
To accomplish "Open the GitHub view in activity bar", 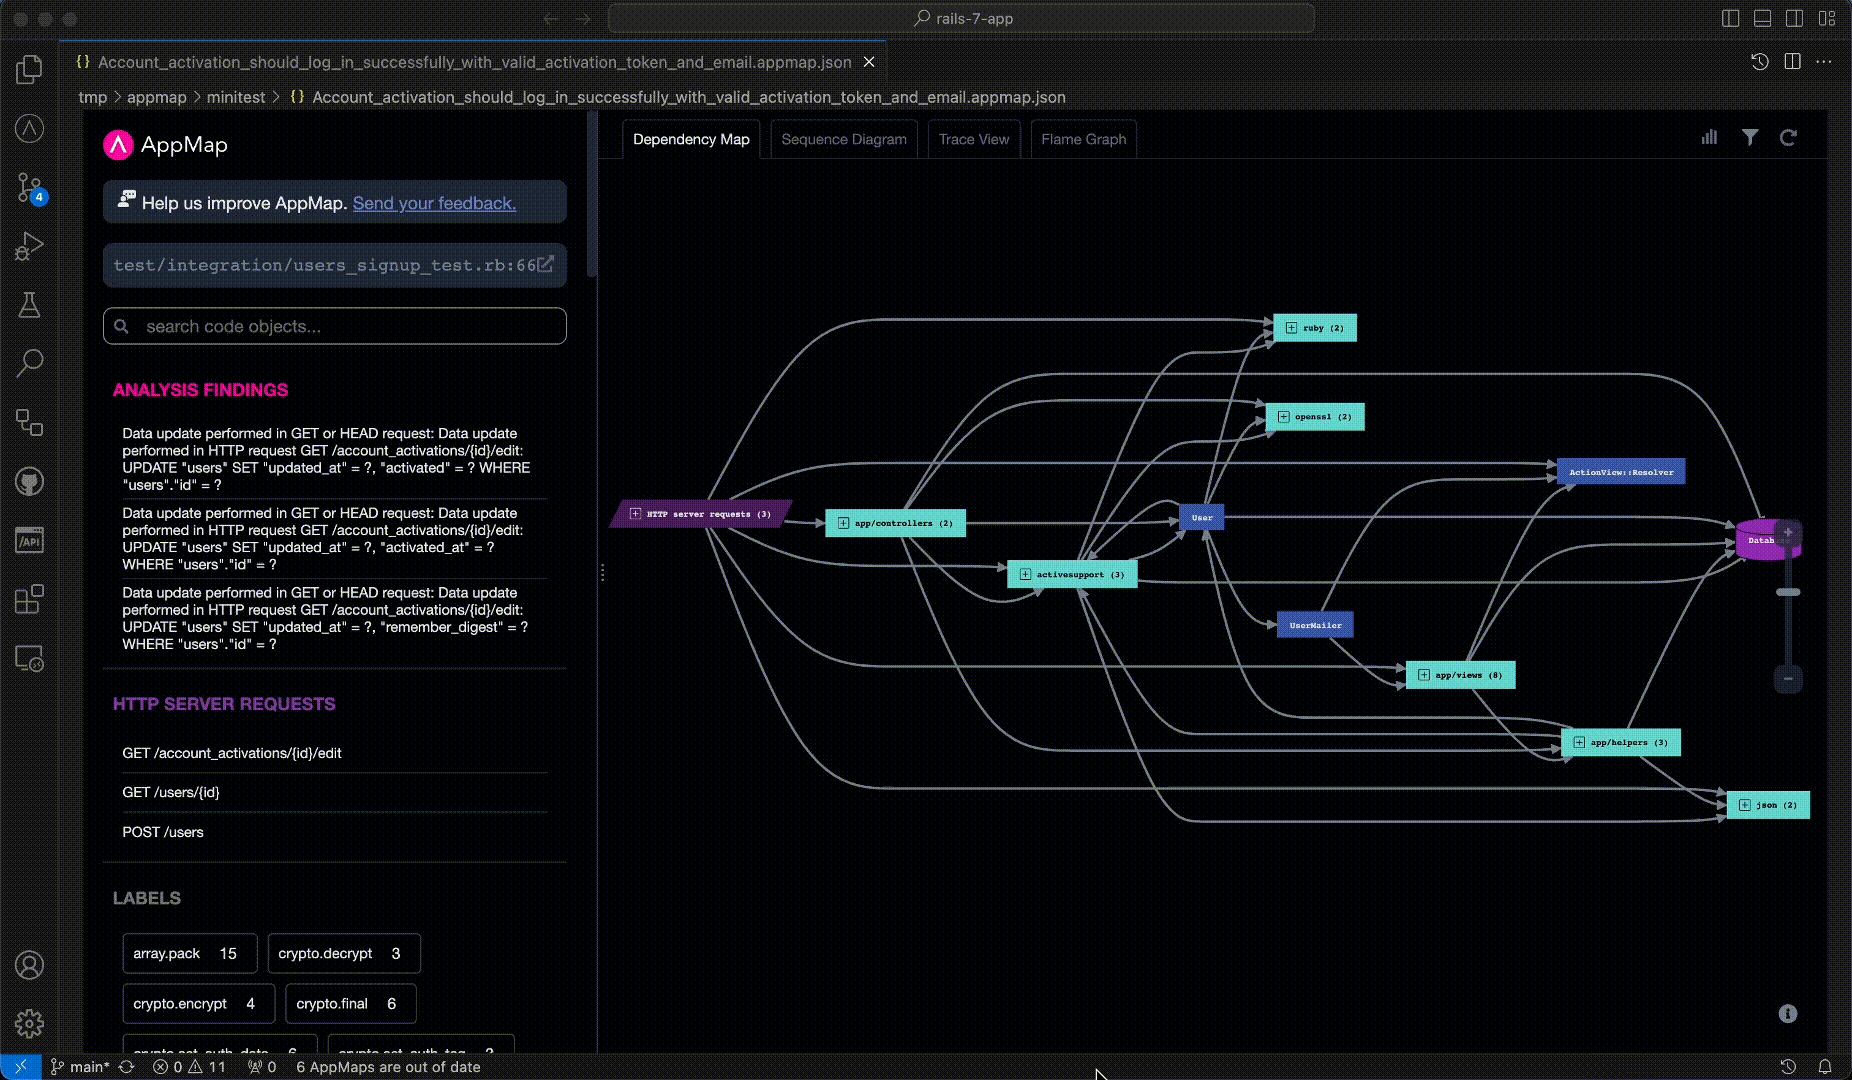I will [x=29, y=482].
